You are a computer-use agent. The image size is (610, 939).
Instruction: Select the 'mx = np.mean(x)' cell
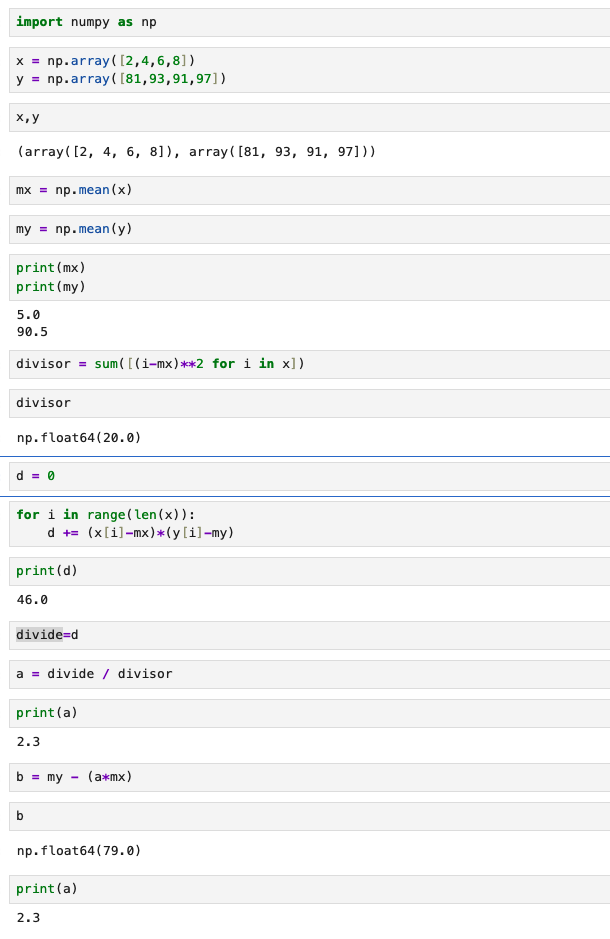(309, 190)
